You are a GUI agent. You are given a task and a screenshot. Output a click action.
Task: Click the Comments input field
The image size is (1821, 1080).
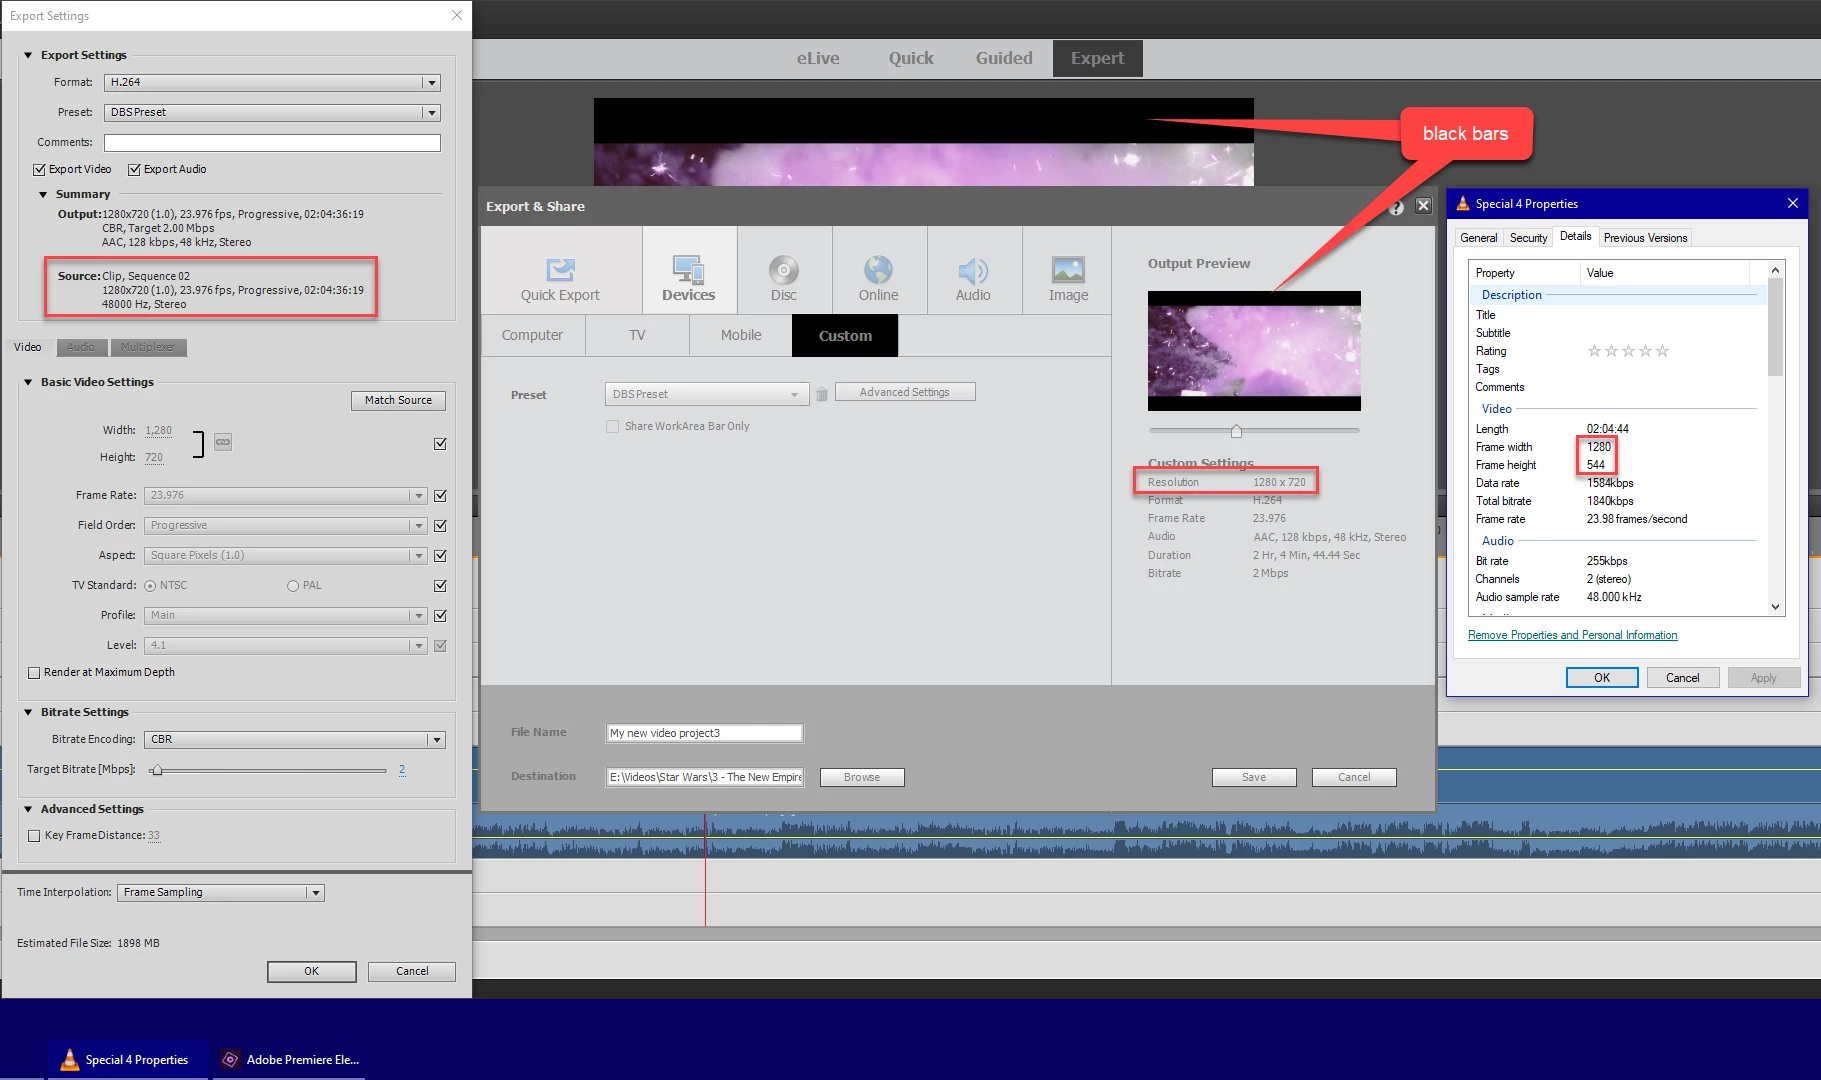pyautogui.click(x=272, y=143)
